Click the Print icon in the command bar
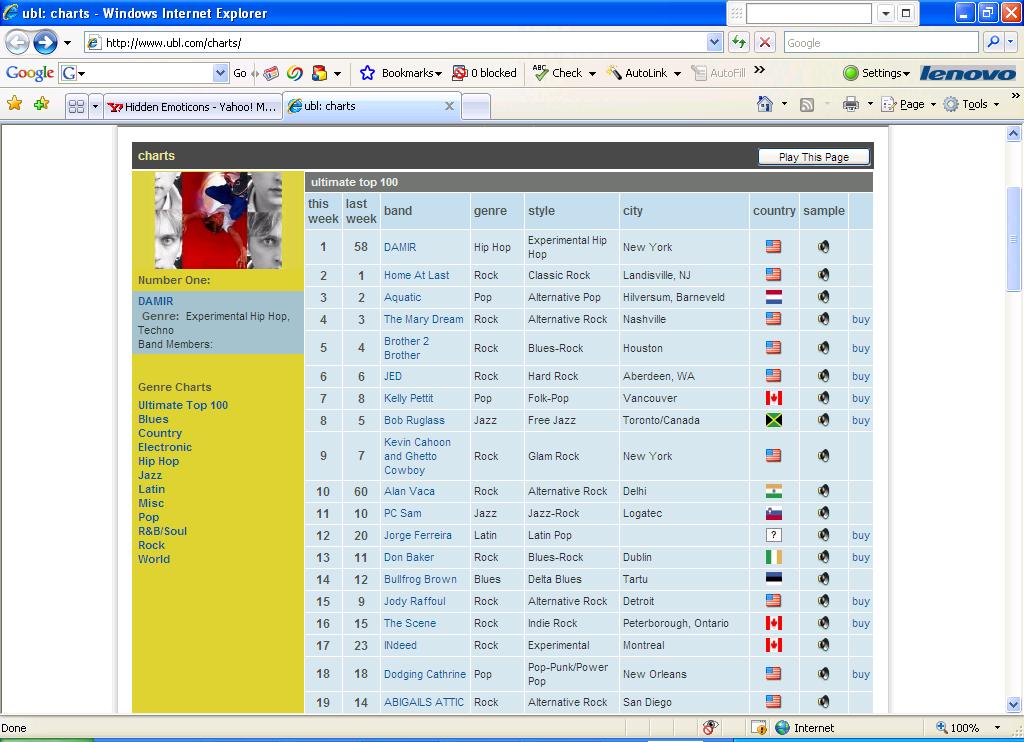 pos(850,105)
